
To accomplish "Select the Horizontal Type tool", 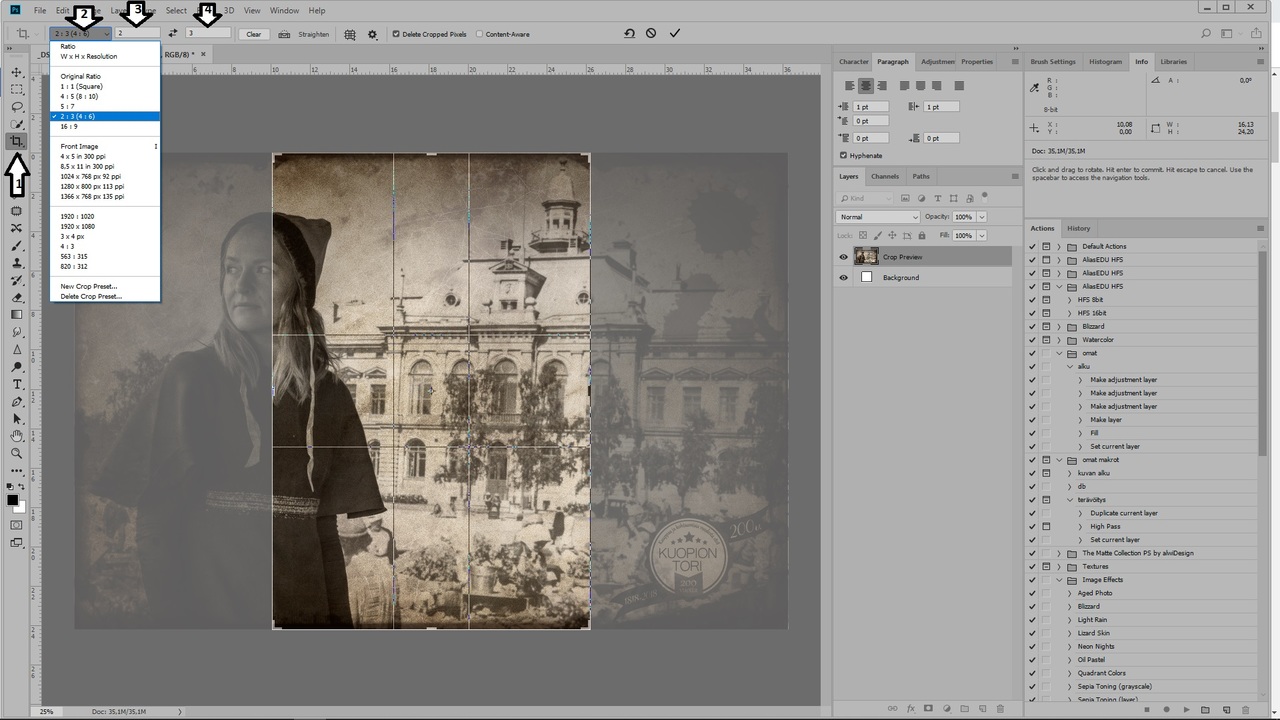I will pyautogui.click(x=17, y=384).
